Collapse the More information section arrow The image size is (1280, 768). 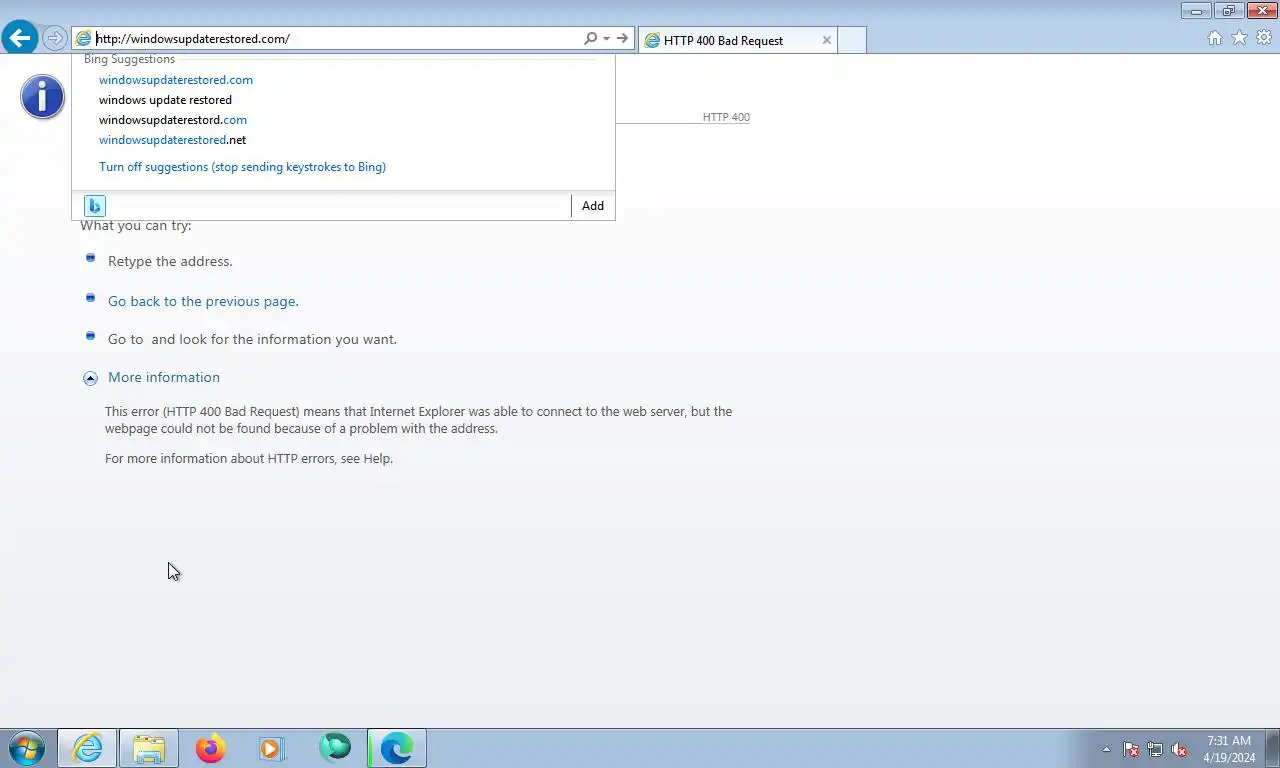tap(90, 378)
